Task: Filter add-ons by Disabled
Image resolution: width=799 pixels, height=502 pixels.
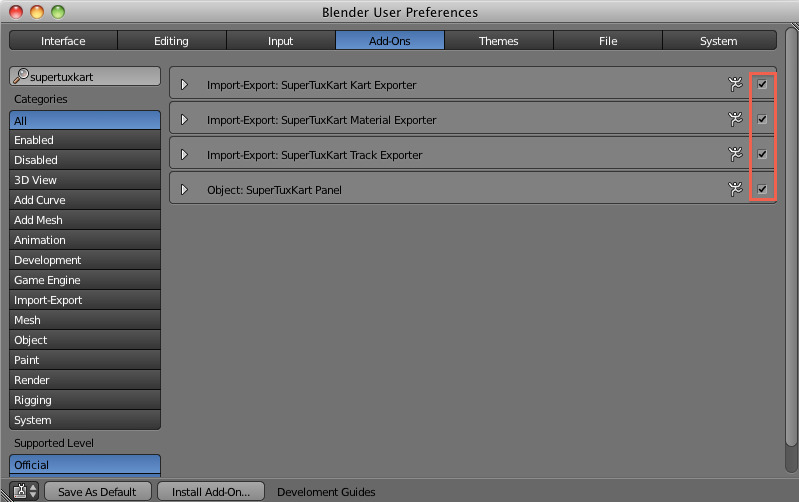Action: pos(85,160)
